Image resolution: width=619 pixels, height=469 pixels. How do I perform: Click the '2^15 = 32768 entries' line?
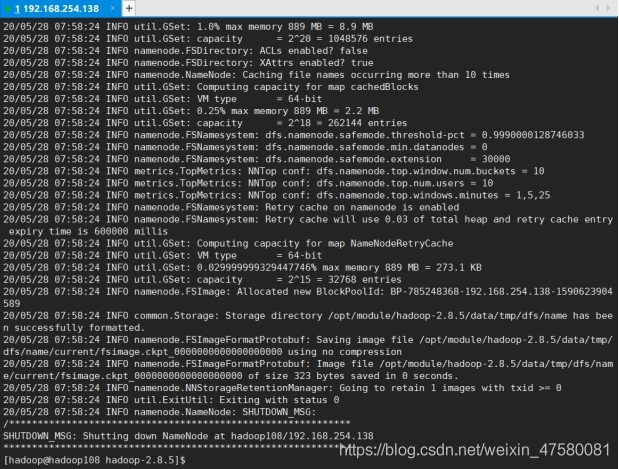[203, 280]
